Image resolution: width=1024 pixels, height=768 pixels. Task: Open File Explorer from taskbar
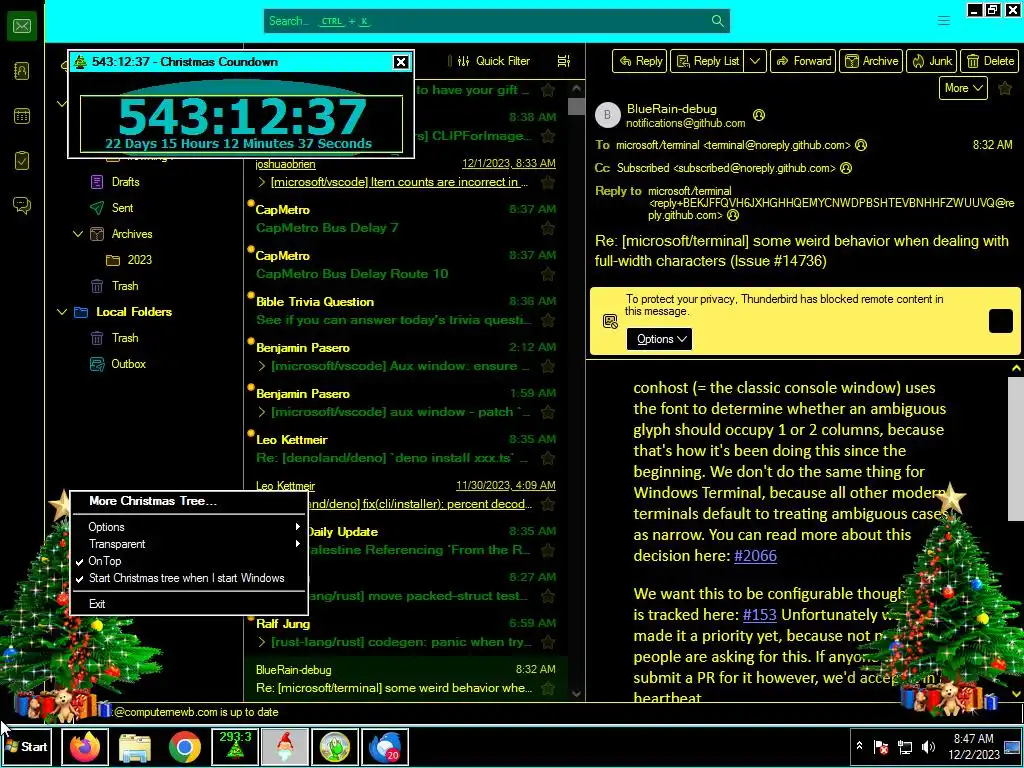coord(135,746)
